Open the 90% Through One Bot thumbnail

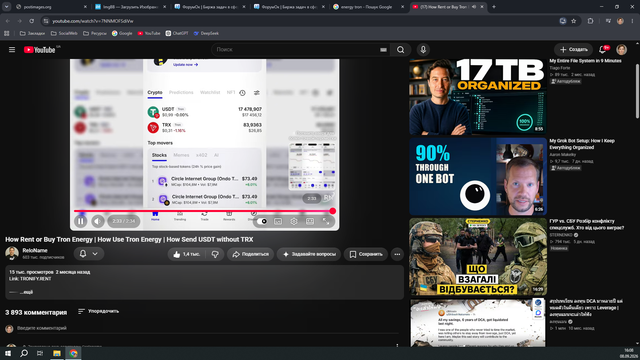click(478, 176)
